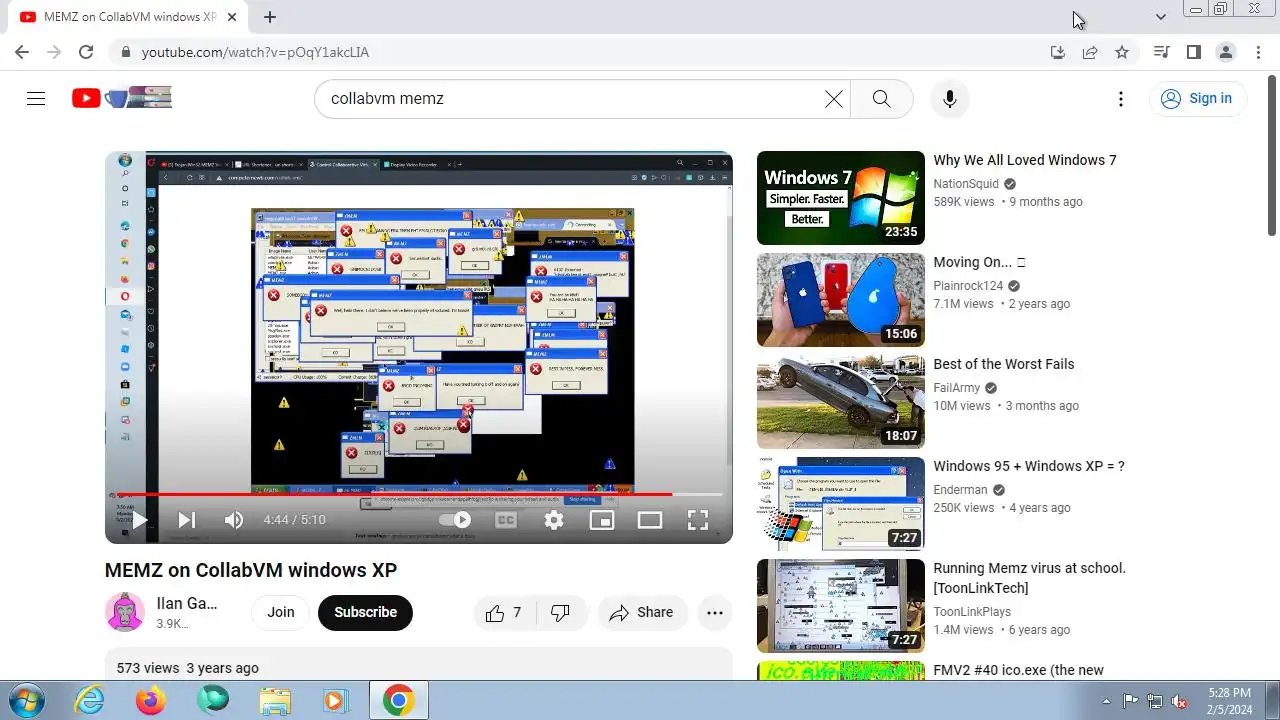Share this video
The image size is (1280, 720).
[642, 613]
